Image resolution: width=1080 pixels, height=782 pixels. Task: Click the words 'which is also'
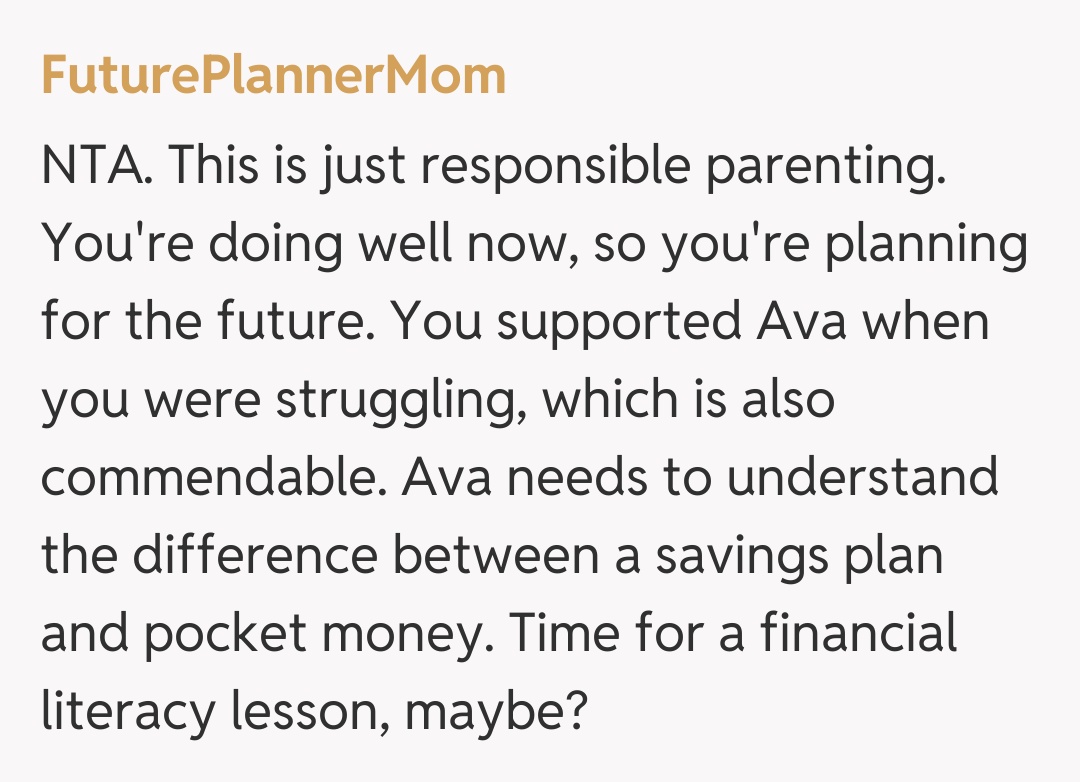click(x=688, y=401)
